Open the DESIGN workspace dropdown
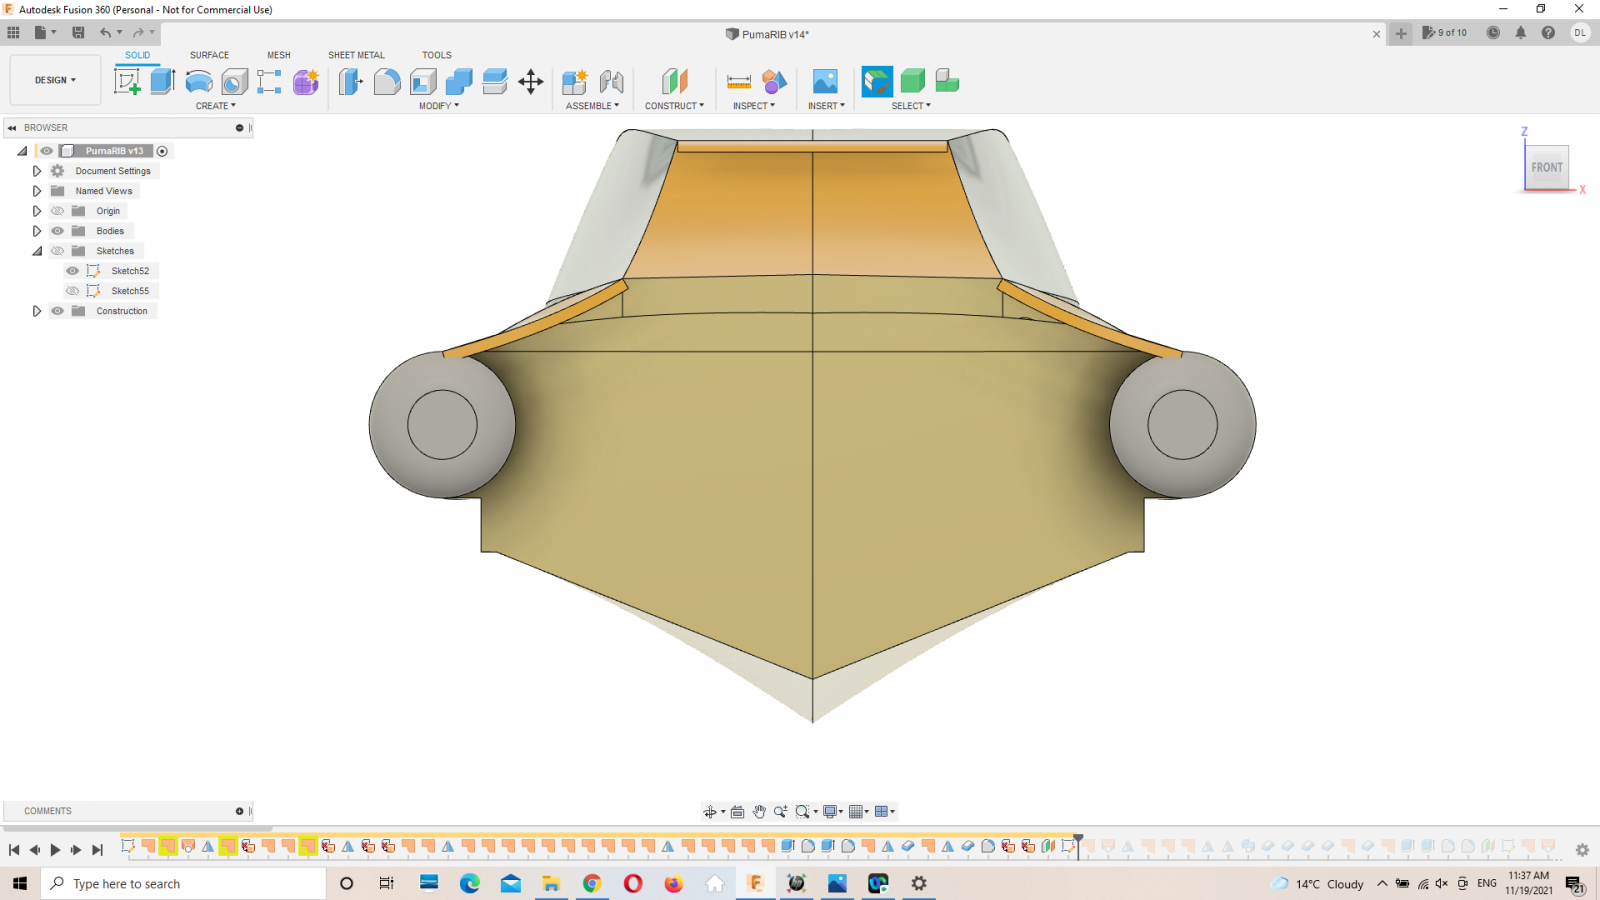1600x900 pixels. point(55,80)
